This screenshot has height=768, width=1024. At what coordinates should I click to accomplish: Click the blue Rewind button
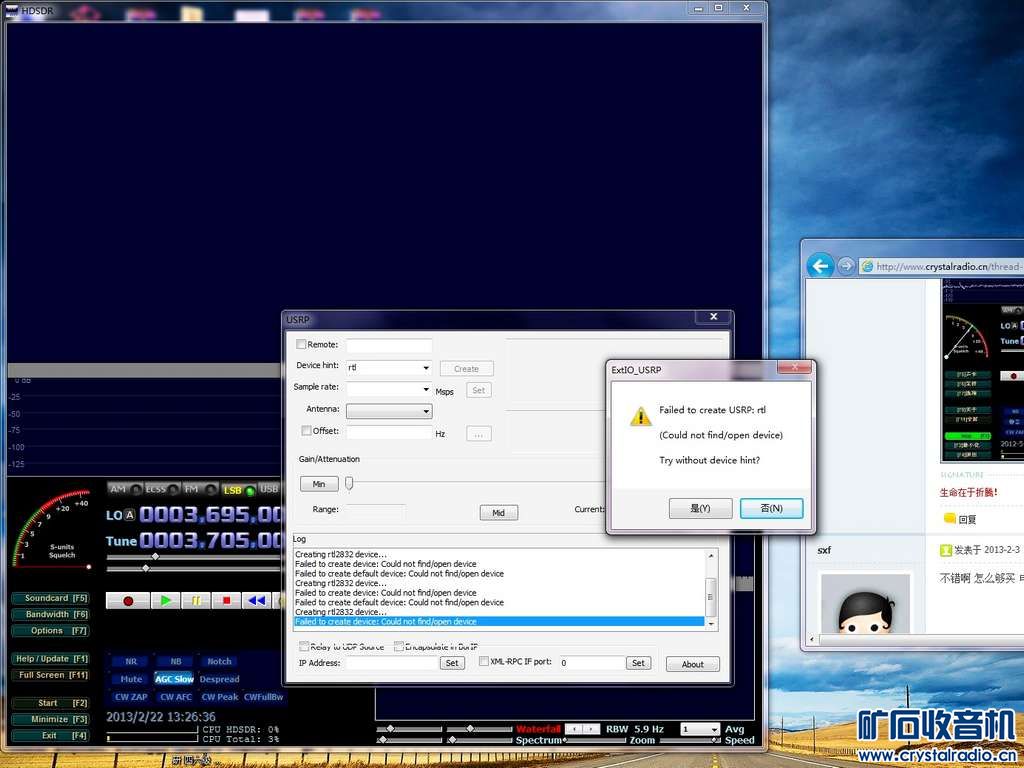[257, 601]
